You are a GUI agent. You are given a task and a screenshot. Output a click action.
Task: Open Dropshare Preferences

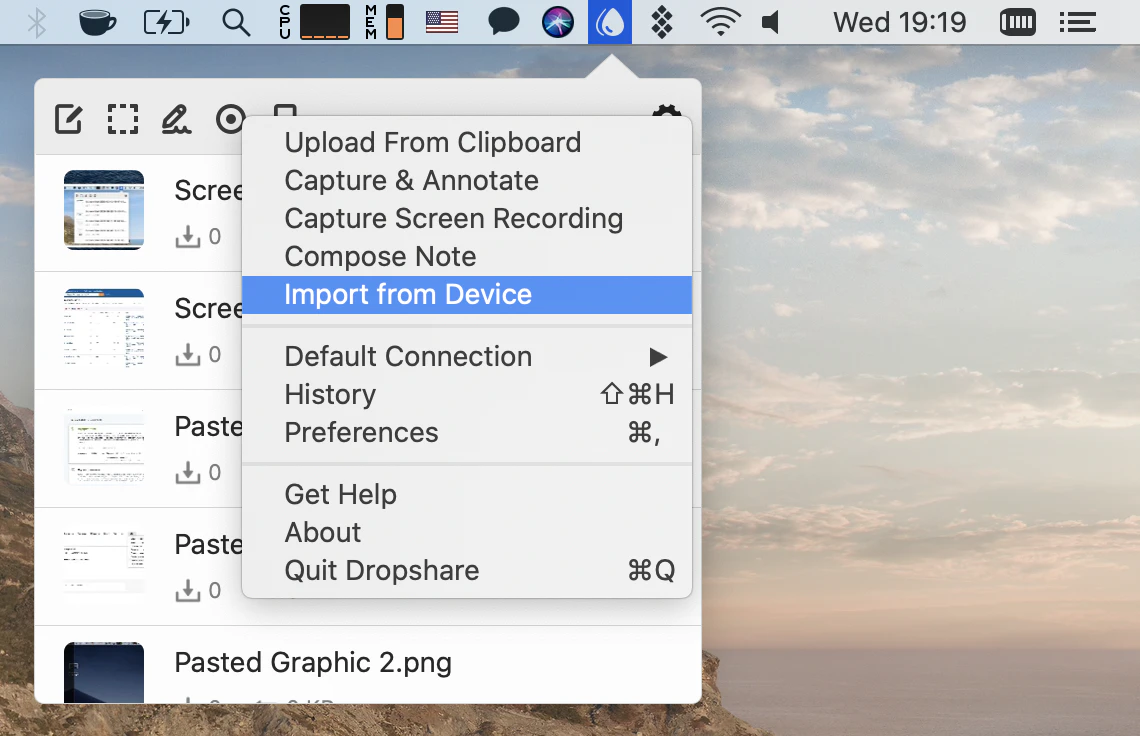(x=467, y=433)
